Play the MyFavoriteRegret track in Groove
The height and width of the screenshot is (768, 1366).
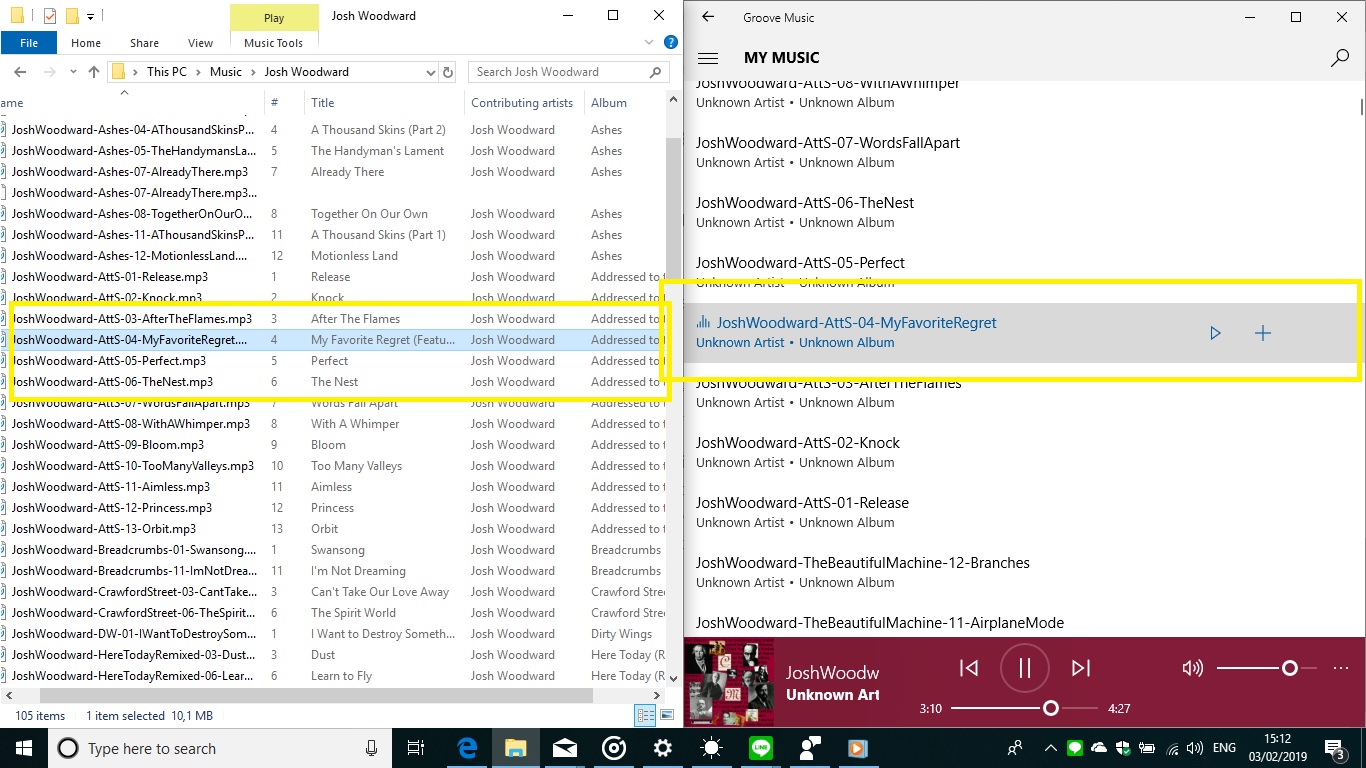1215,333
